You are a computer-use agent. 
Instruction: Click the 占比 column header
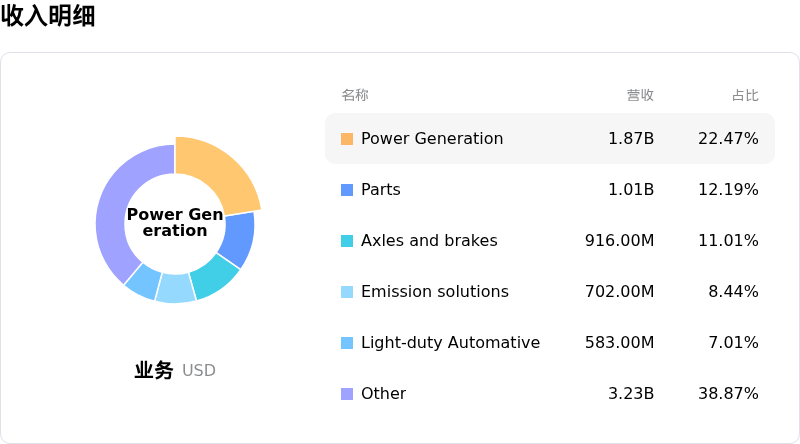click(x=745, y=95)
